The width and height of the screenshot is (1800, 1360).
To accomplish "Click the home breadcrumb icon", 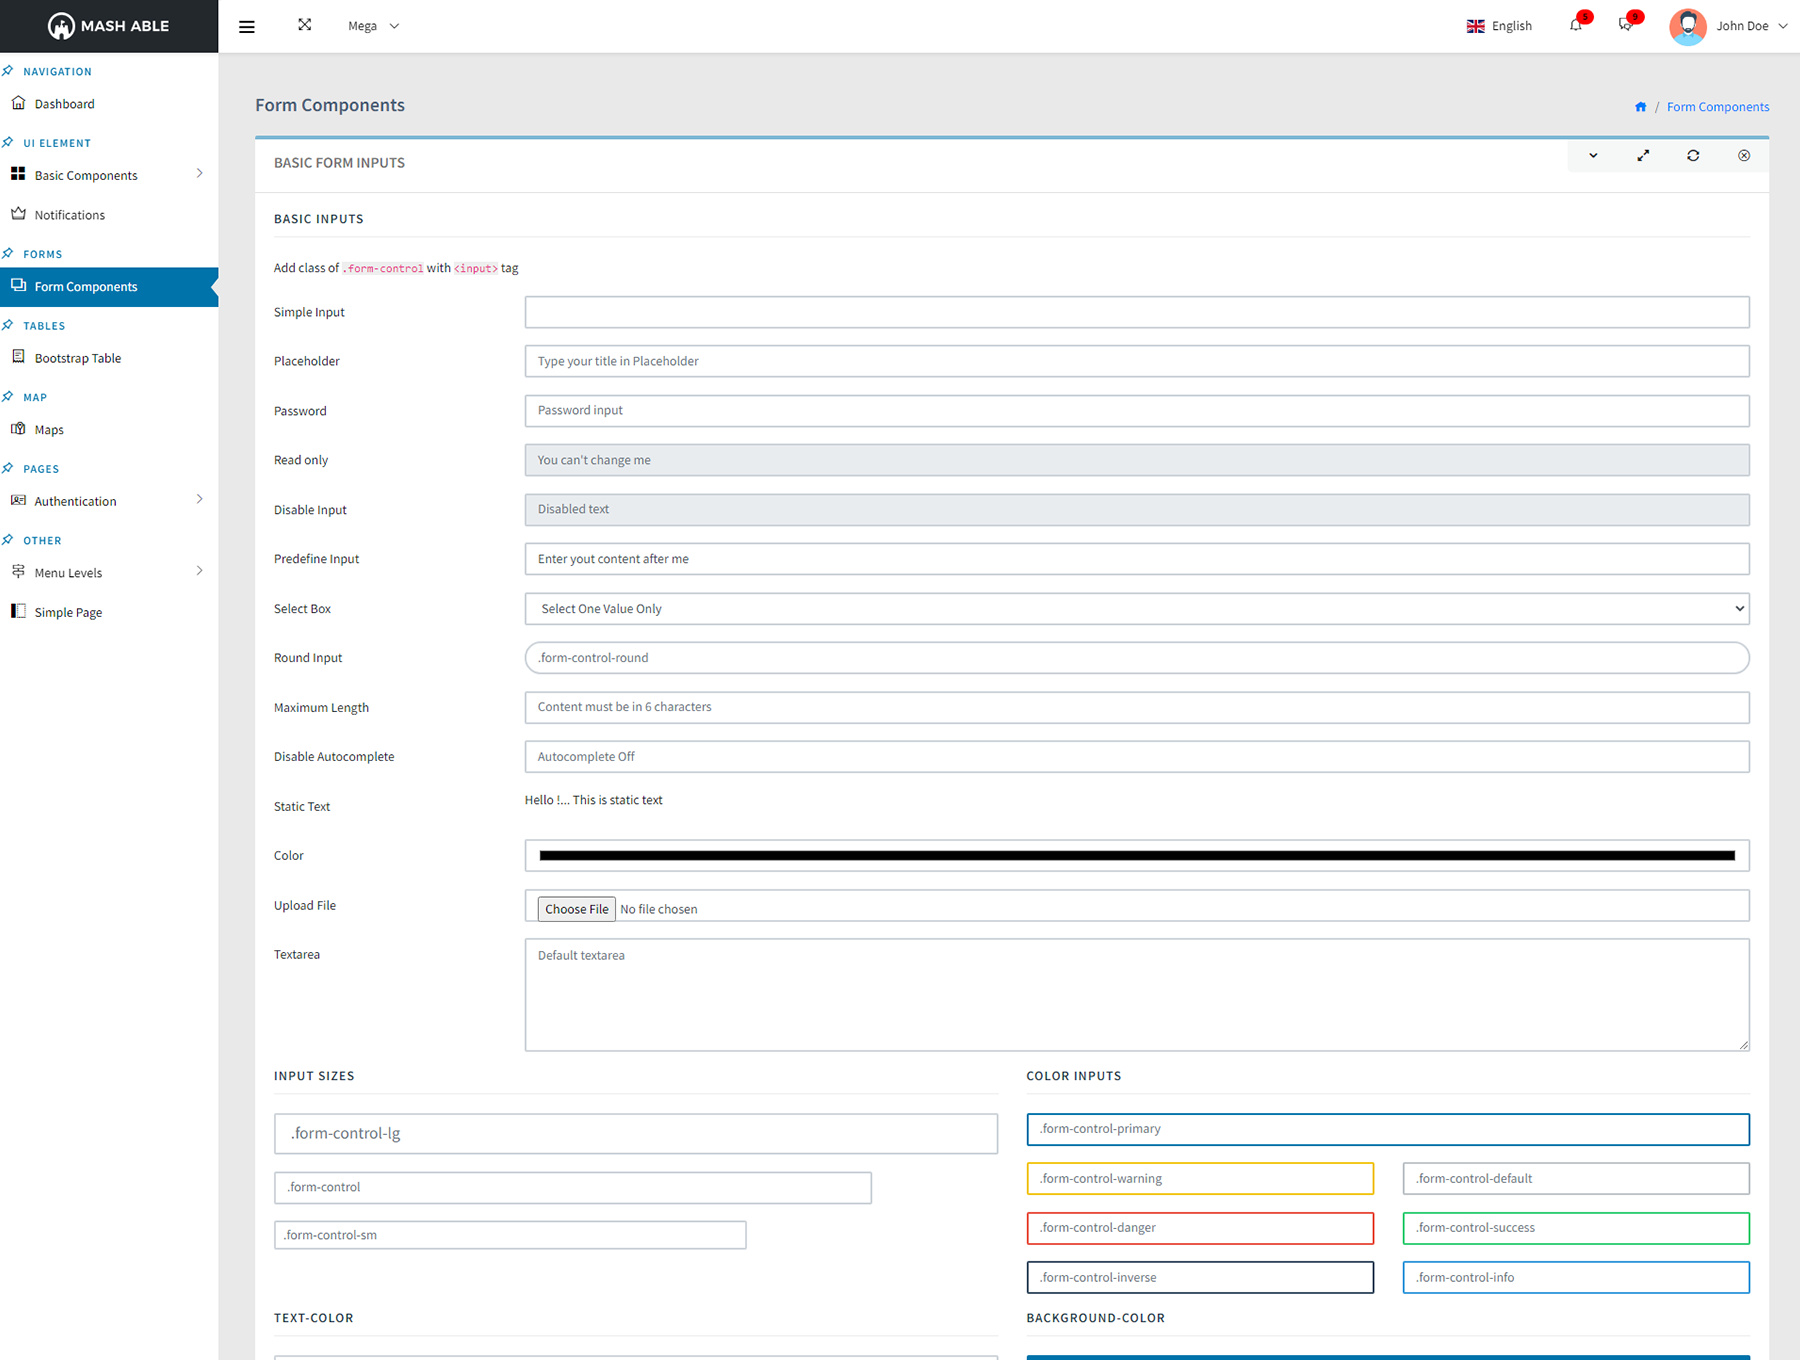I will (1640, 107).
